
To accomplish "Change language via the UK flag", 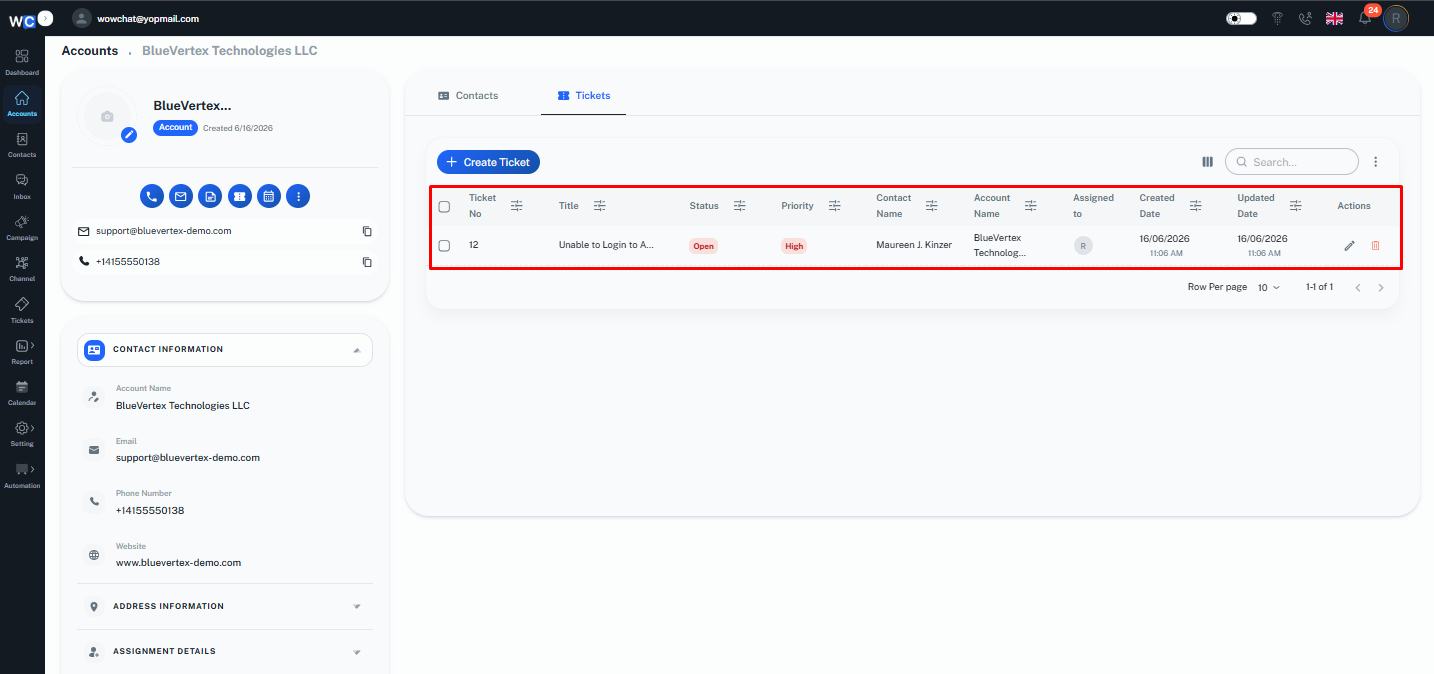I will (x=1334, y=18).
